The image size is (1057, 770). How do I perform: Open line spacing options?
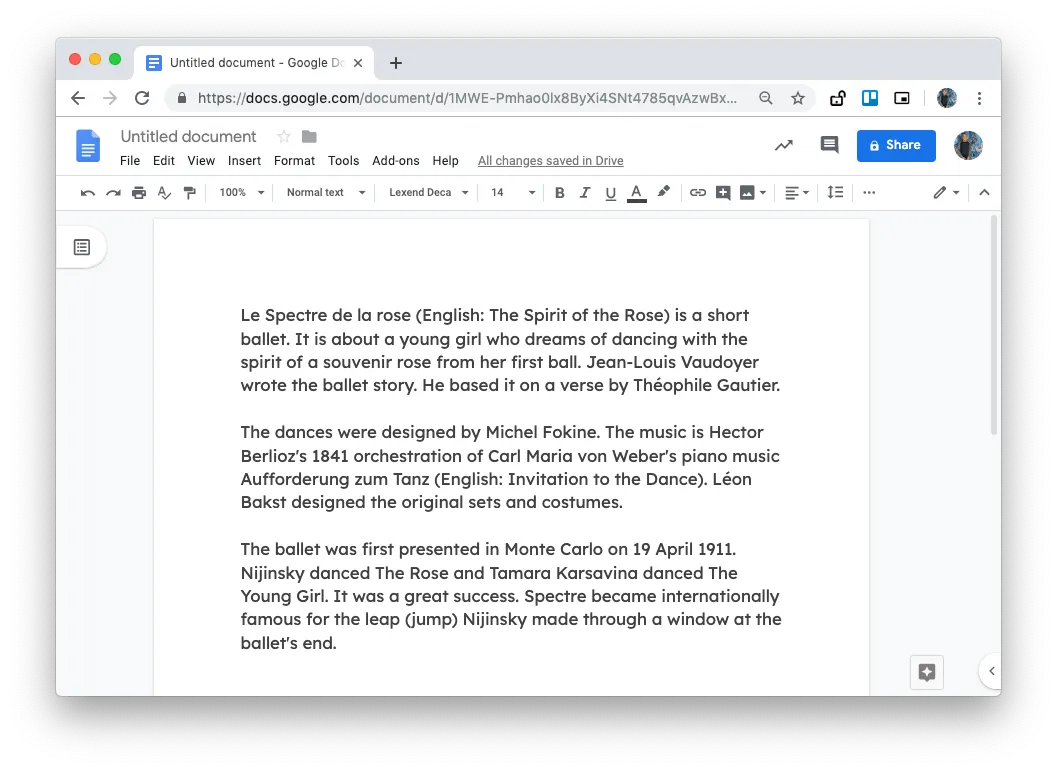pos(835,192)
